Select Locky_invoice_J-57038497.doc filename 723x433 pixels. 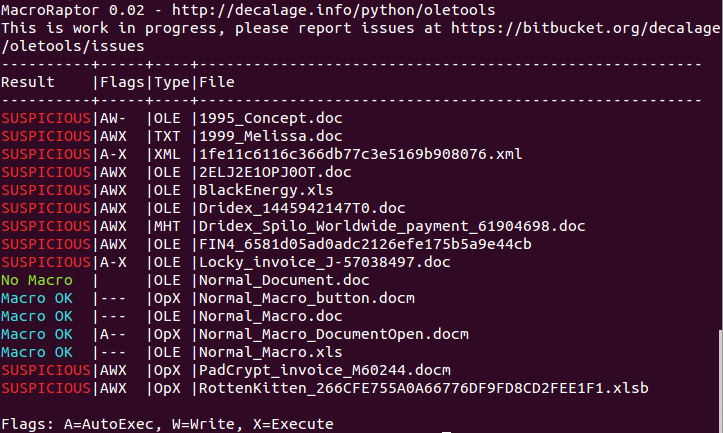(325, 262)
